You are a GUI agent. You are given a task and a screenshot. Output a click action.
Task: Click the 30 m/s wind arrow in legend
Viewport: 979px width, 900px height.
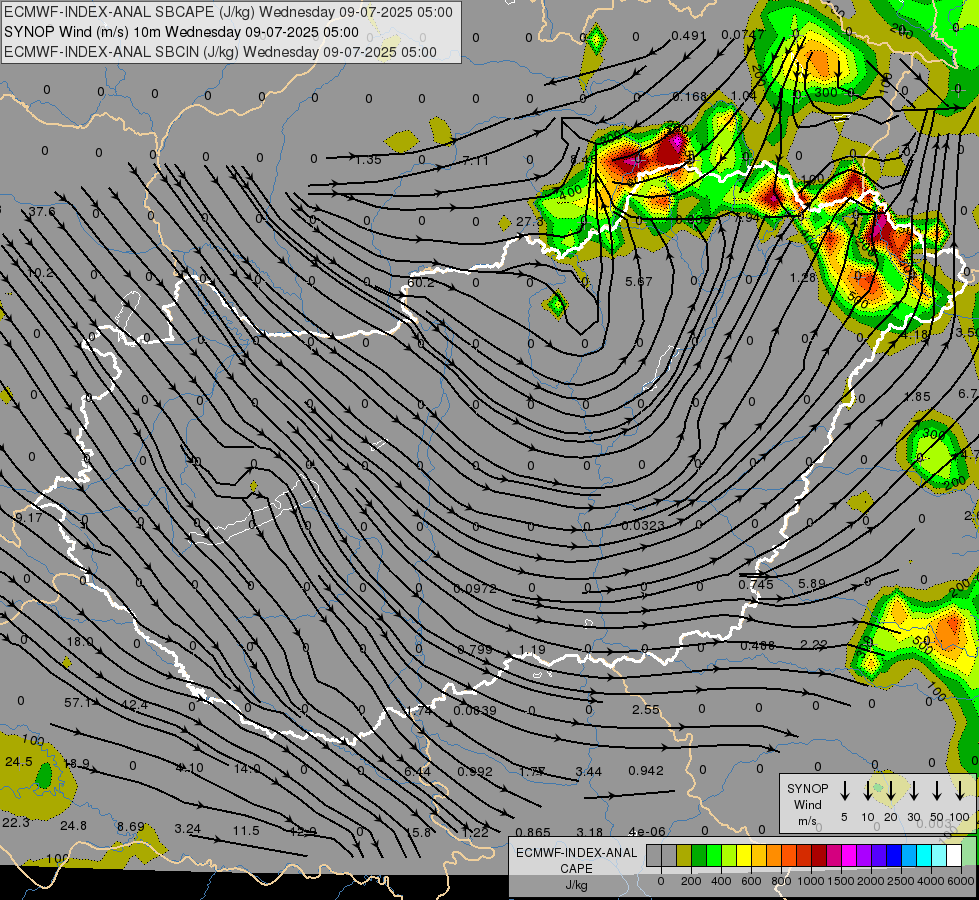pos(913,790)
